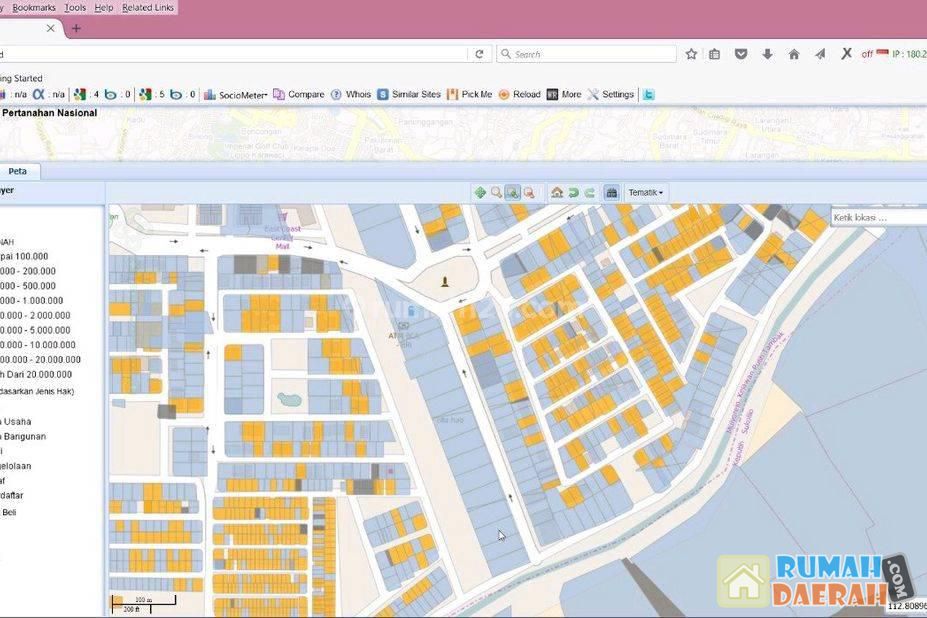Image resolution: width=927 pixels, height=618 pixels.
Task: Click the magnifier zoom tool icon
Action: coord(496,193)
